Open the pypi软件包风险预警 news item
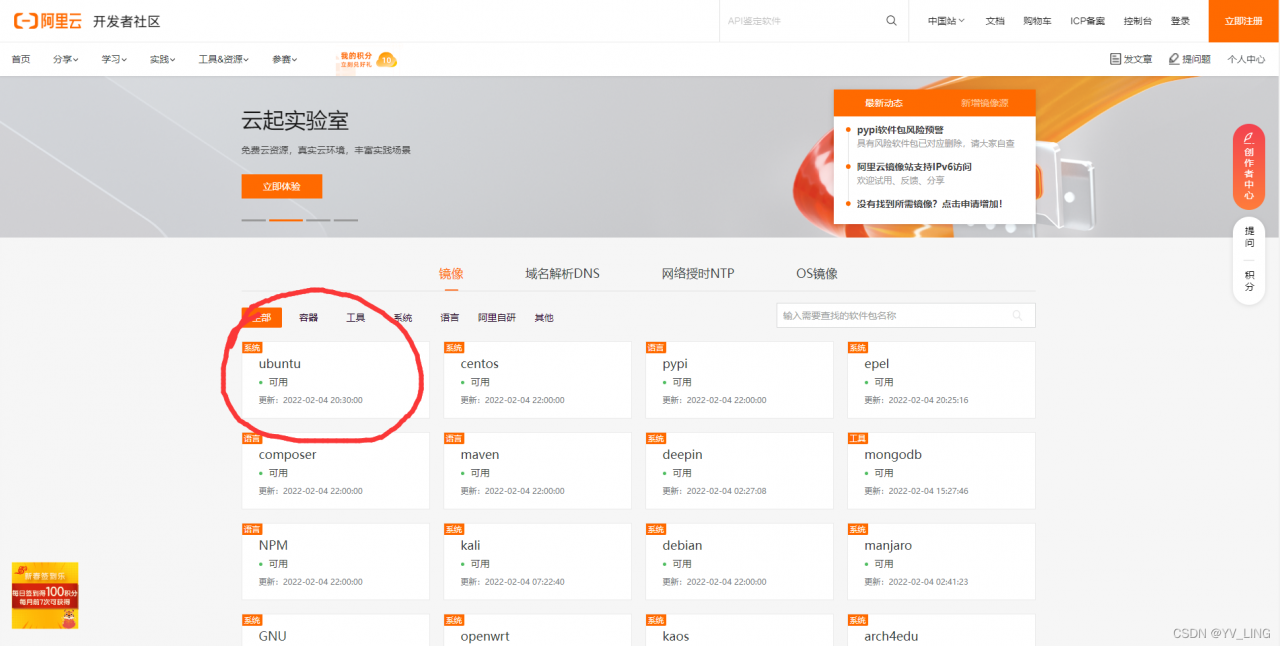The image size is (1280, 646). (900, 130)
